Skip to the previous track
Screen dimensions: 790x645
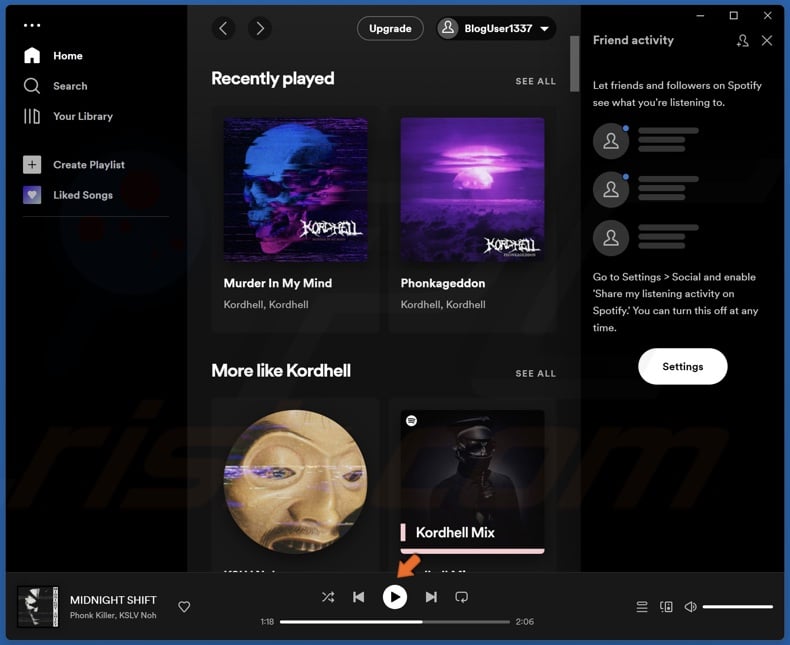pos(359,597)
